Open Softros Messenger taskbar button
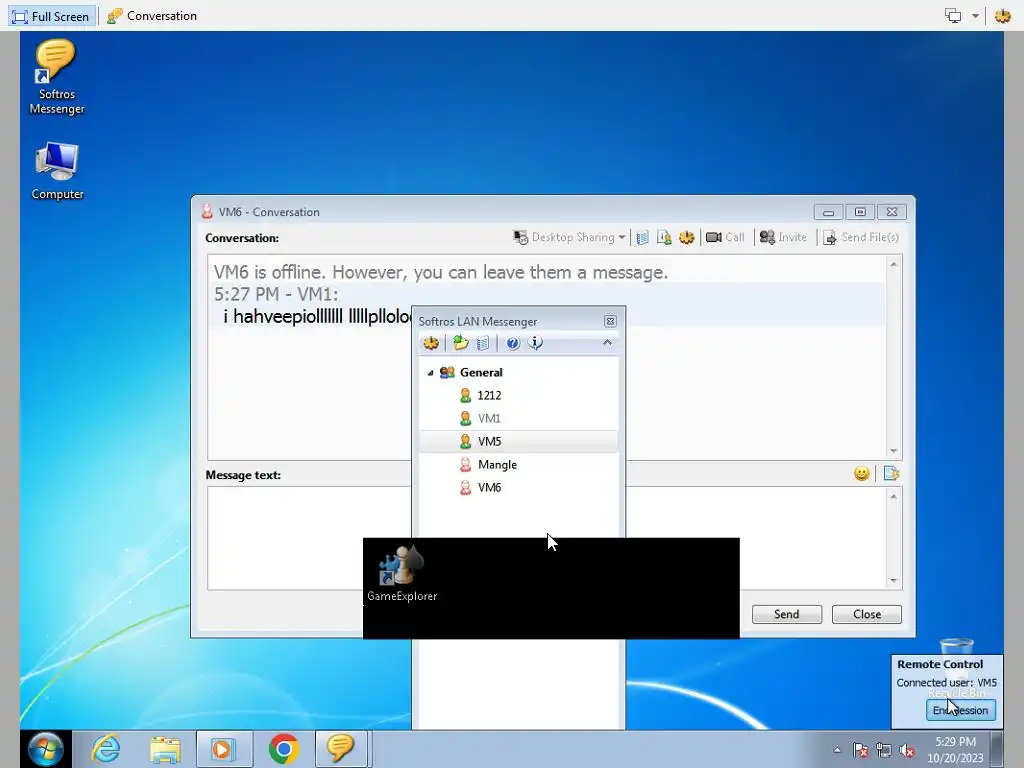The height and width of the screenshot is (768, 1024). 341,748
